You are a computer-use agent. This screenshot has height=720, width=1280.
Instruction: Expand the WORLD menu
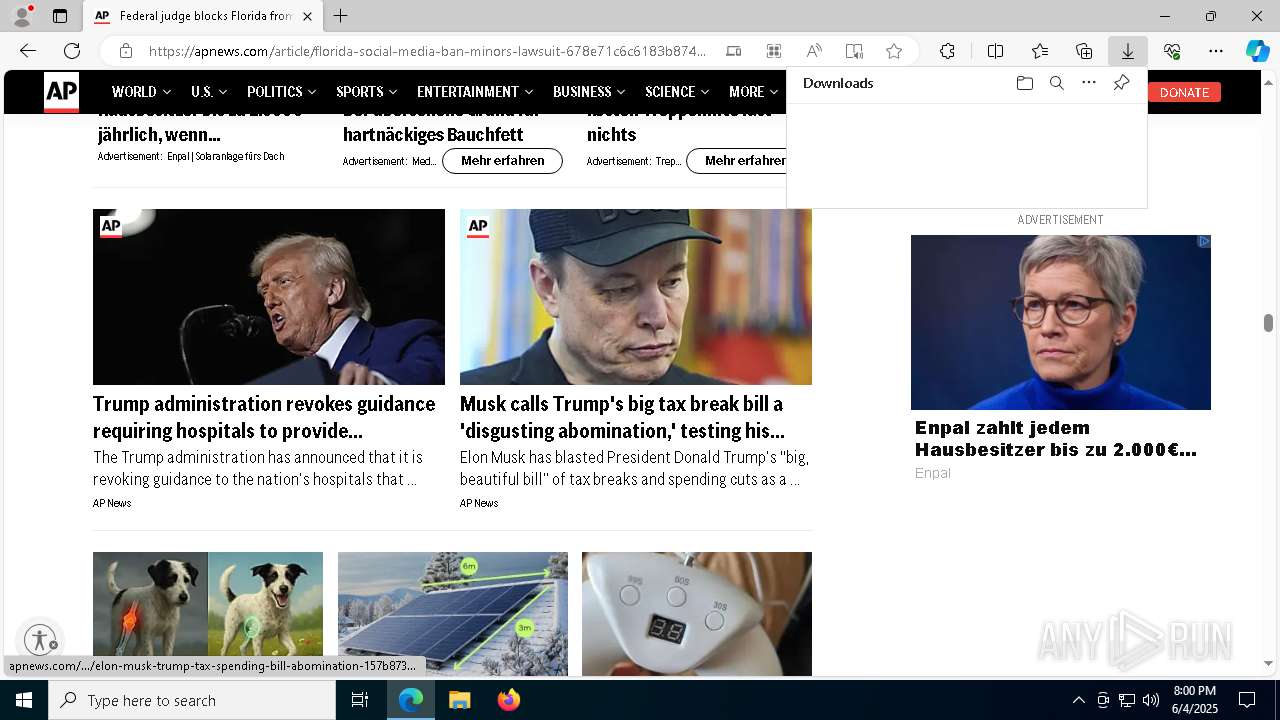click(x=141, y=92)
